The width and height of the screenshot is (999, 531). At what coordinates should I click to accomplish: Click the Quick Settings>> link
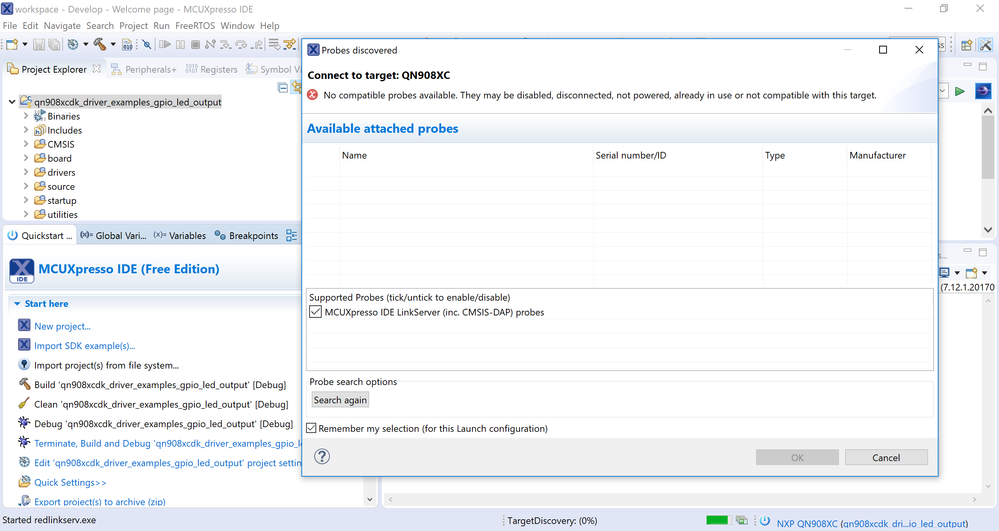click(x=70, y=483)
